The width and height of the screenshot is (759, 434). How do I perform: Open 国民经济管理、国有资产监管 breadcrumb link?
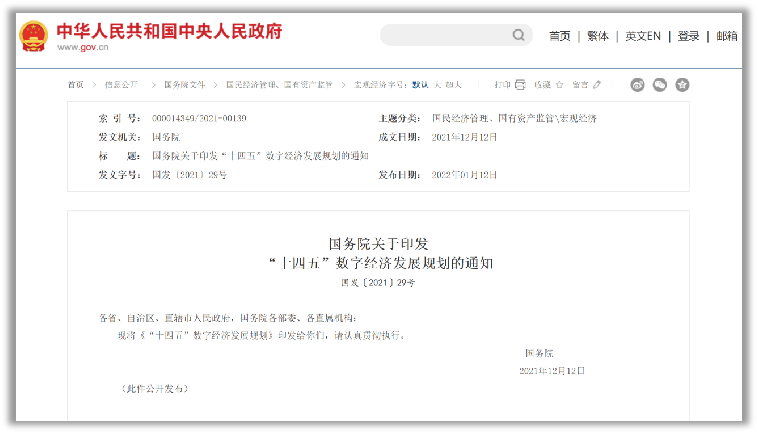(279, 85)
